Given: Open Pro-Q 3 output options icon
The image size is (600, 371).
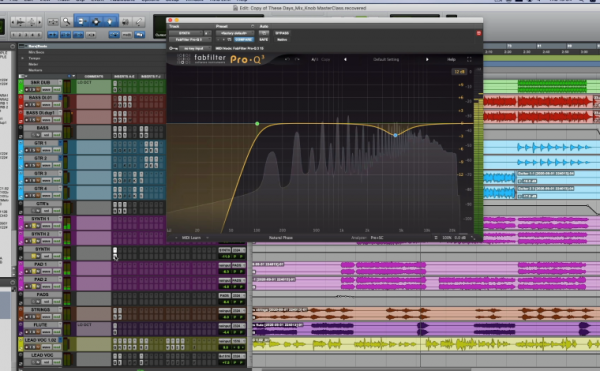Looking at the screenshot, I should tap(435, 238).
